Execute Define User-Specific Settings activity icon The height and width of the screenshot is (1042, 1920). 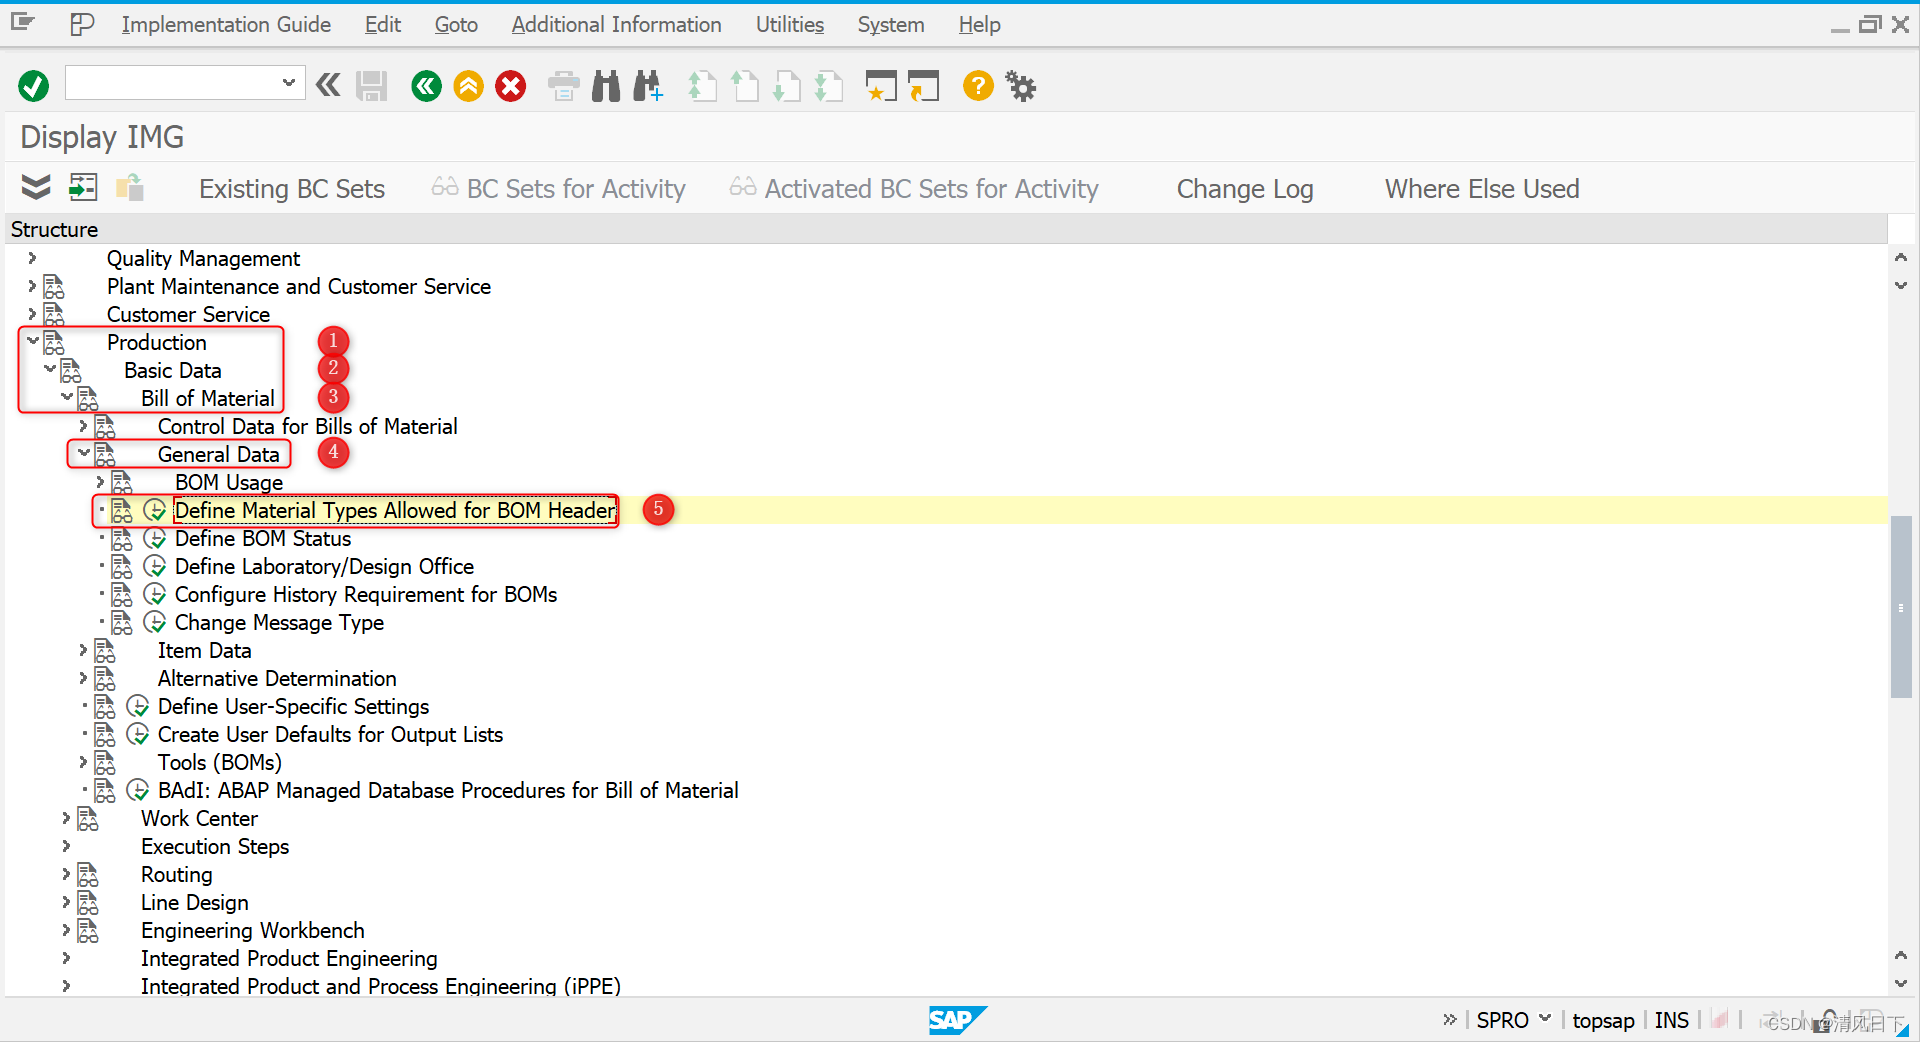(x=138, y=706)
